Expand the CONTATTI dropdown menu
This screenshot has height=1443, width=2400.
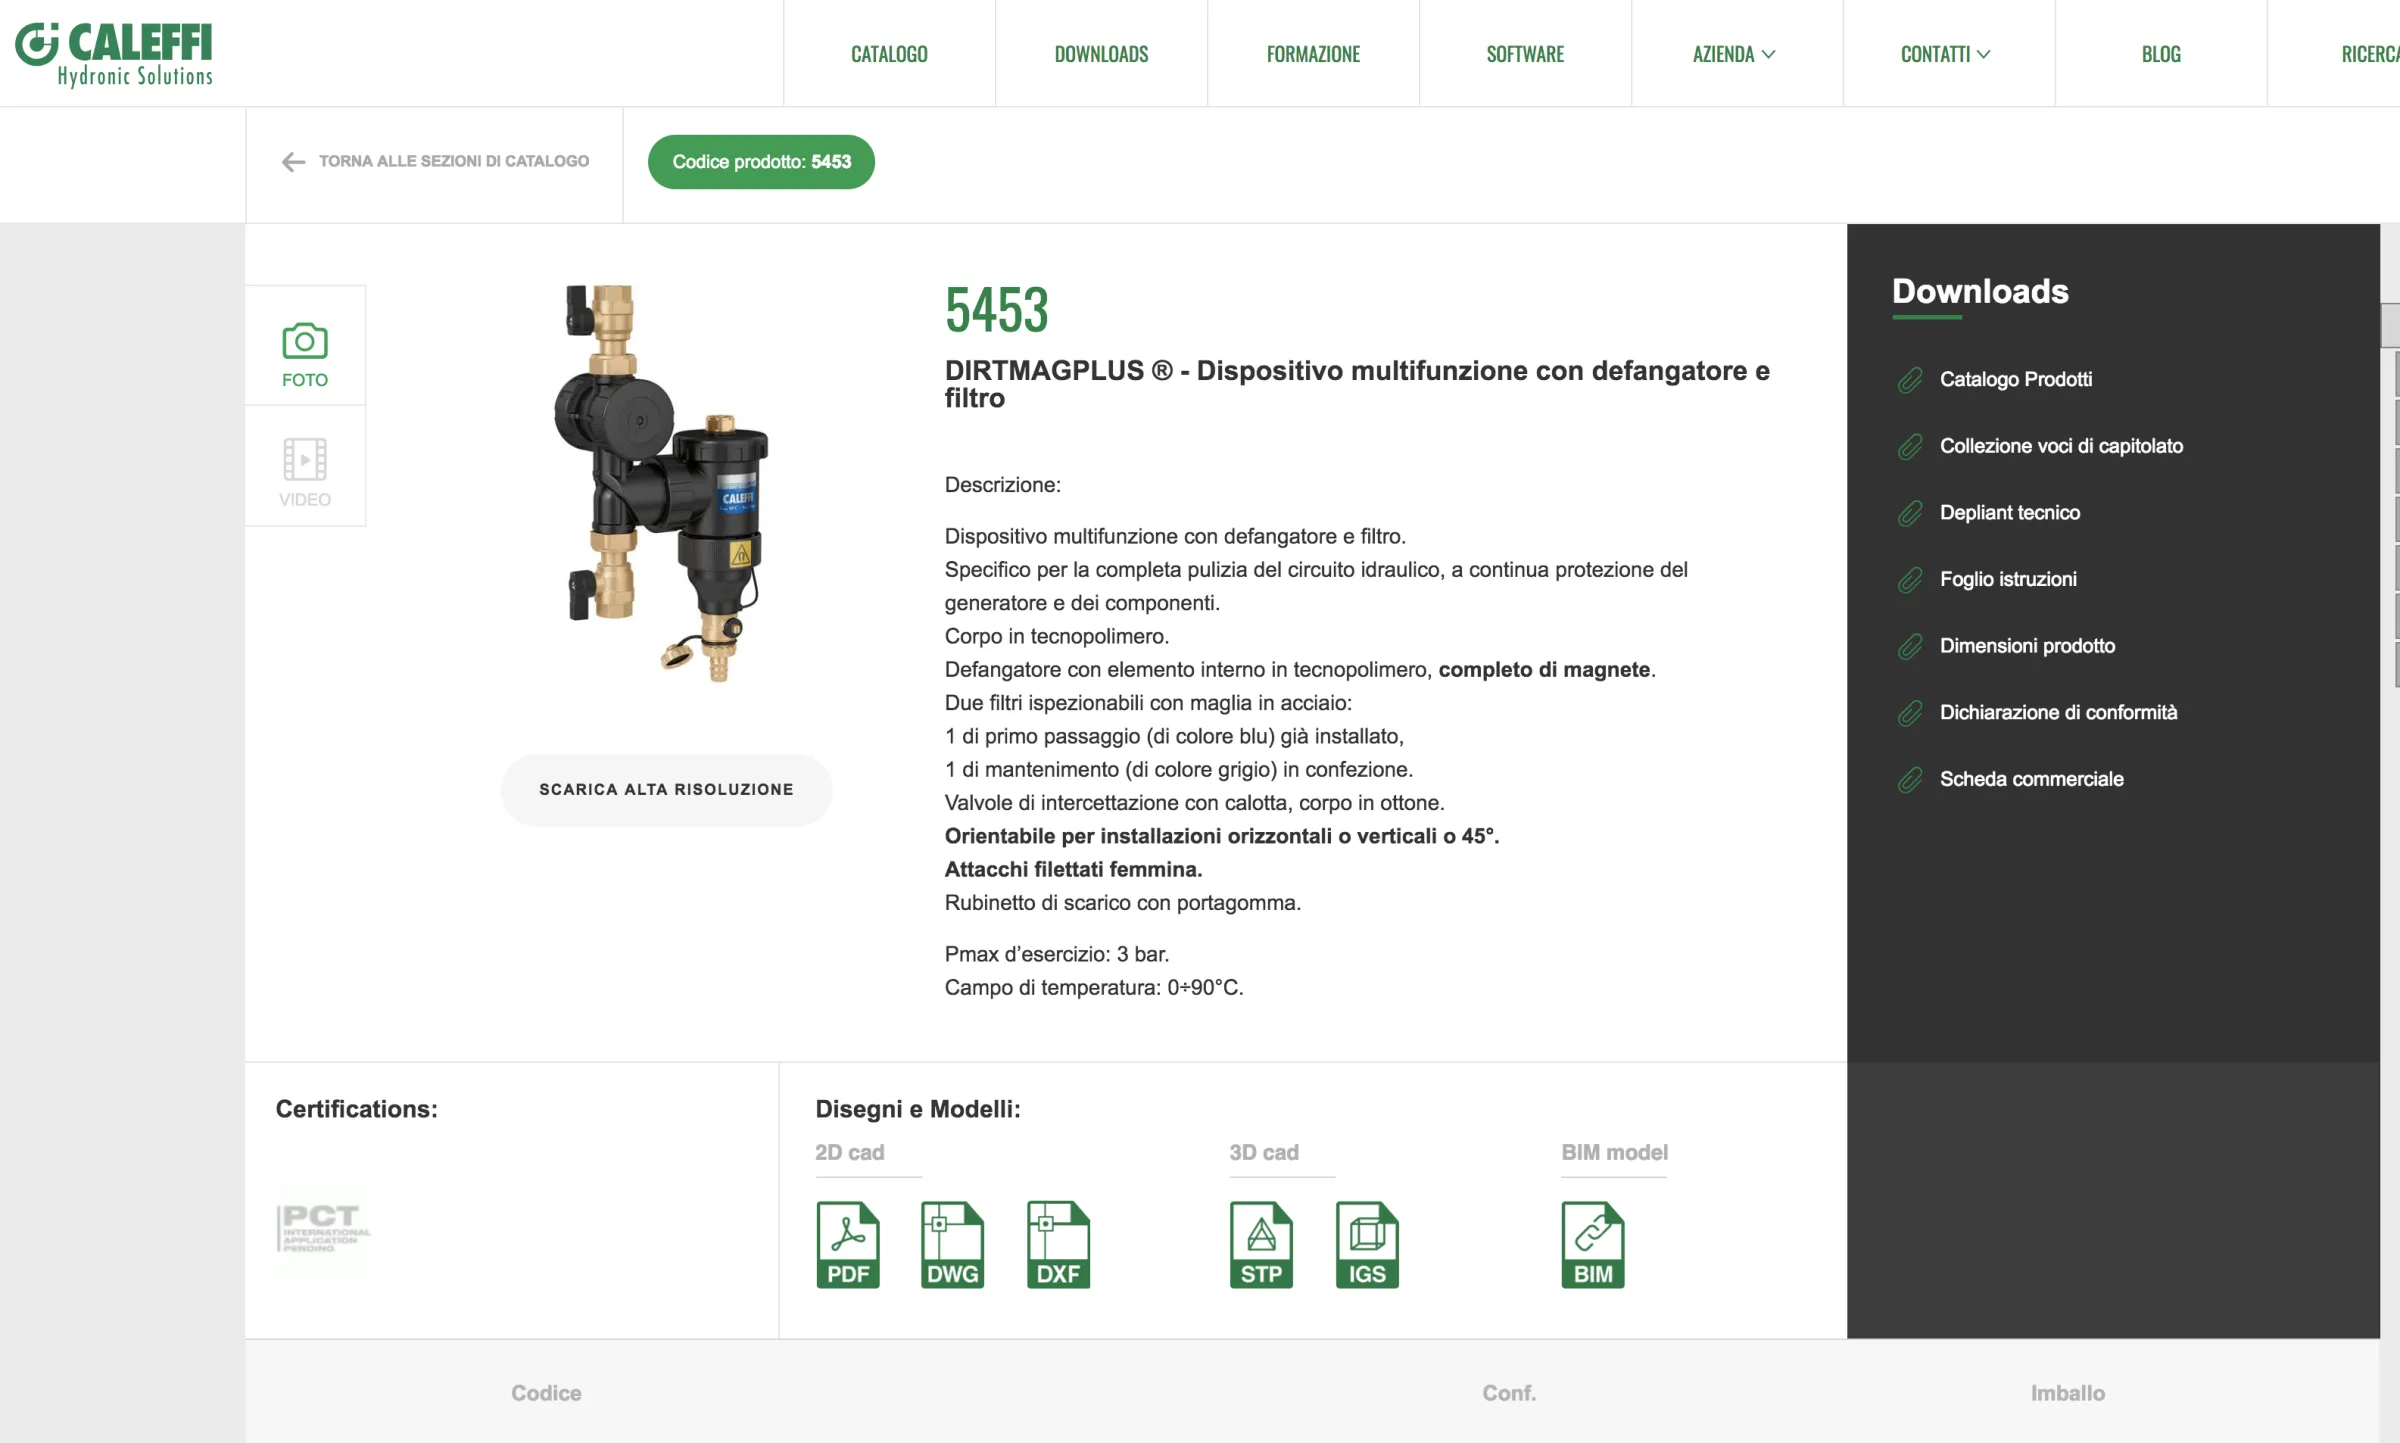[1945, 54]
